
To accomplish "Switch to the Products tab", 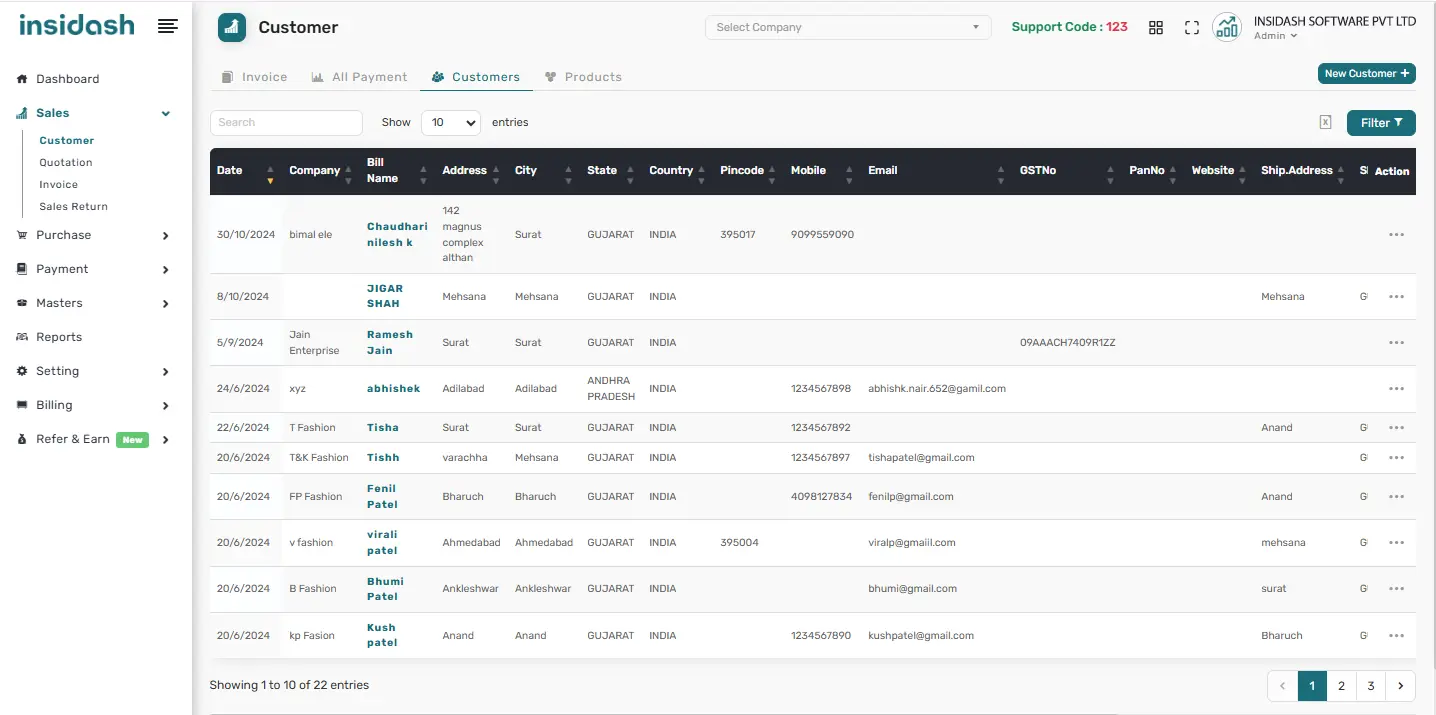I will (584, 77).
